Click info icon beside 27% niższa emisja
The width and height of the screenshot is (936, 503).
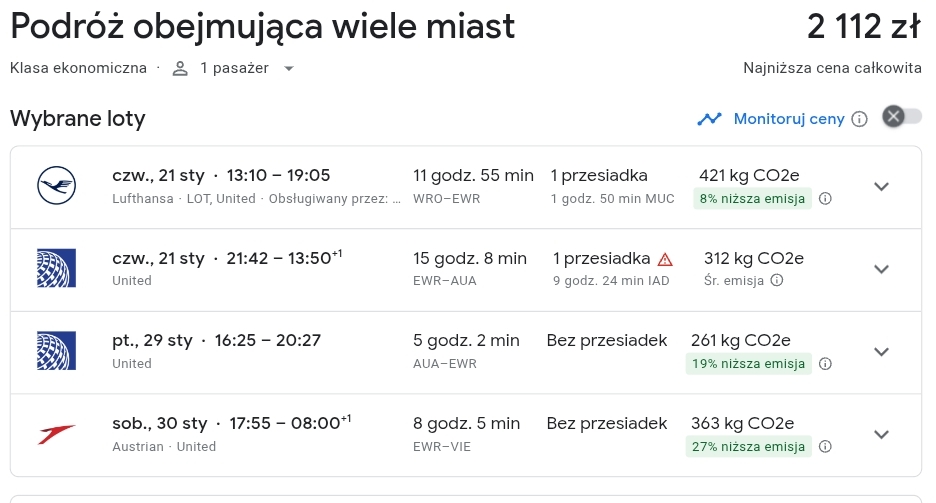tap(825, 446)
